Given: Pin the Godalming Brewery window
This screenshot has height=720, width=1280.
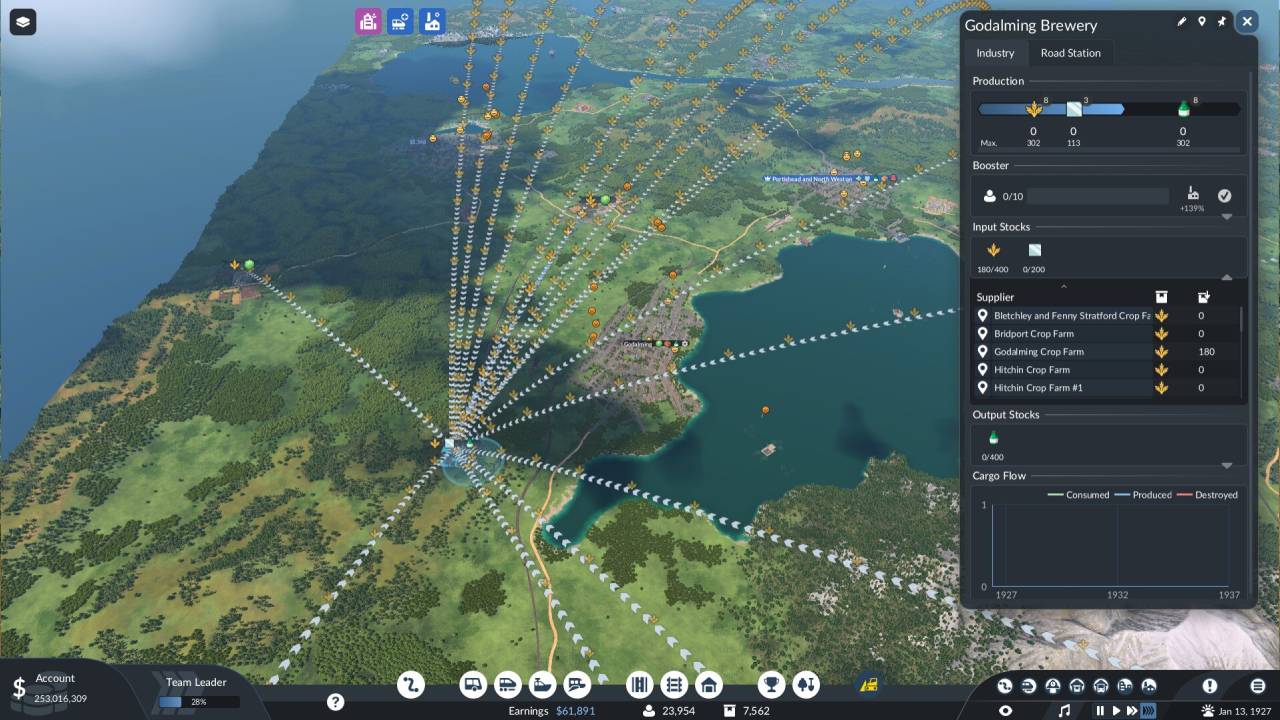Looking at the screenshot, I should (1221, 21).
